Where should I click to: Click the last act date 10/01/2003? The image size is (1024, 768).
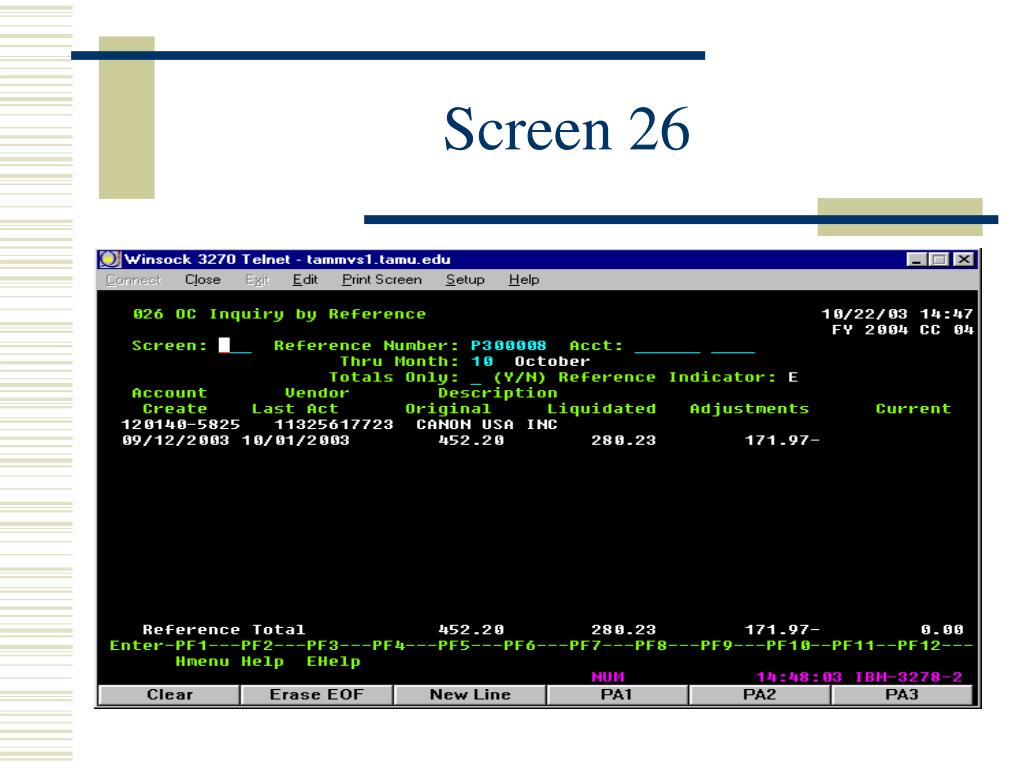pyautogui.click(x=296, y=440)
